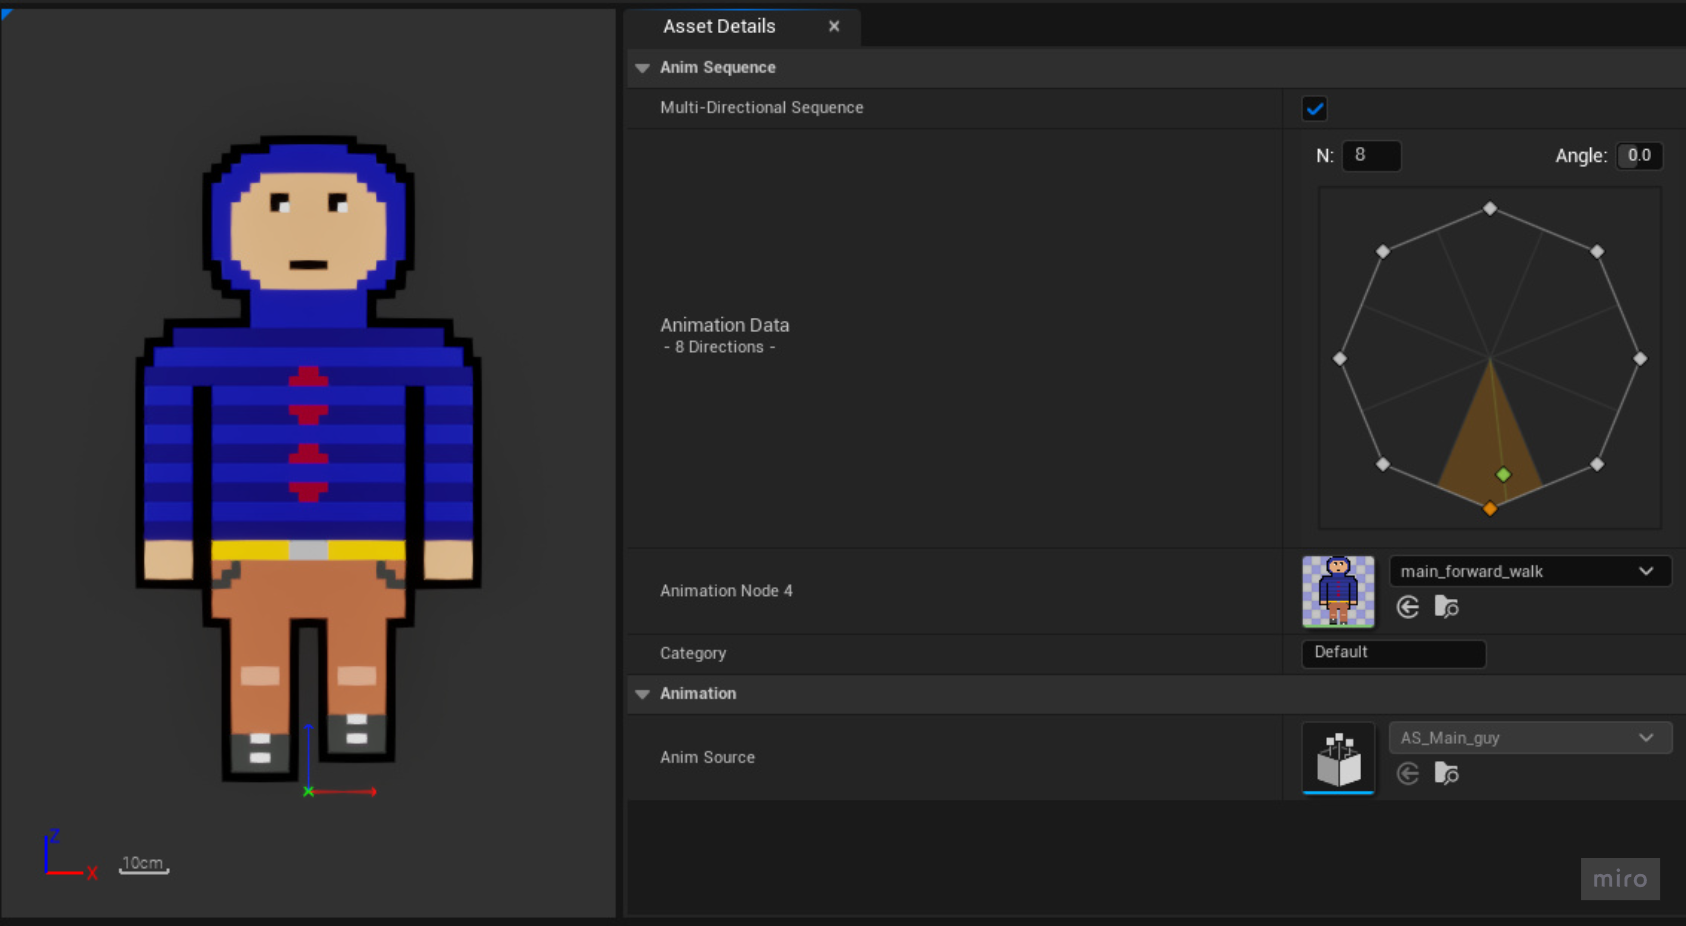Select the top direction node of the octagon

click(x=1490, y=208)
